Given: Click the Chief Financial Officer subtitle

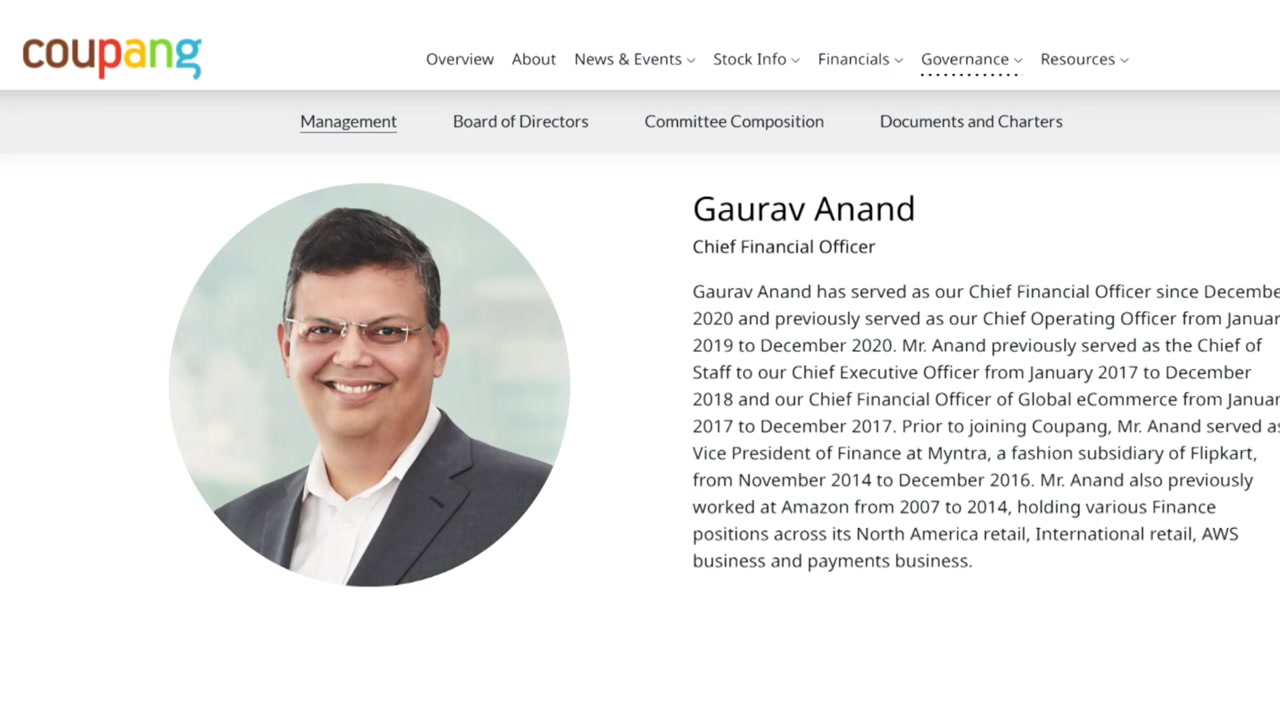Looking at the screenshot, I should pos(783,246).
